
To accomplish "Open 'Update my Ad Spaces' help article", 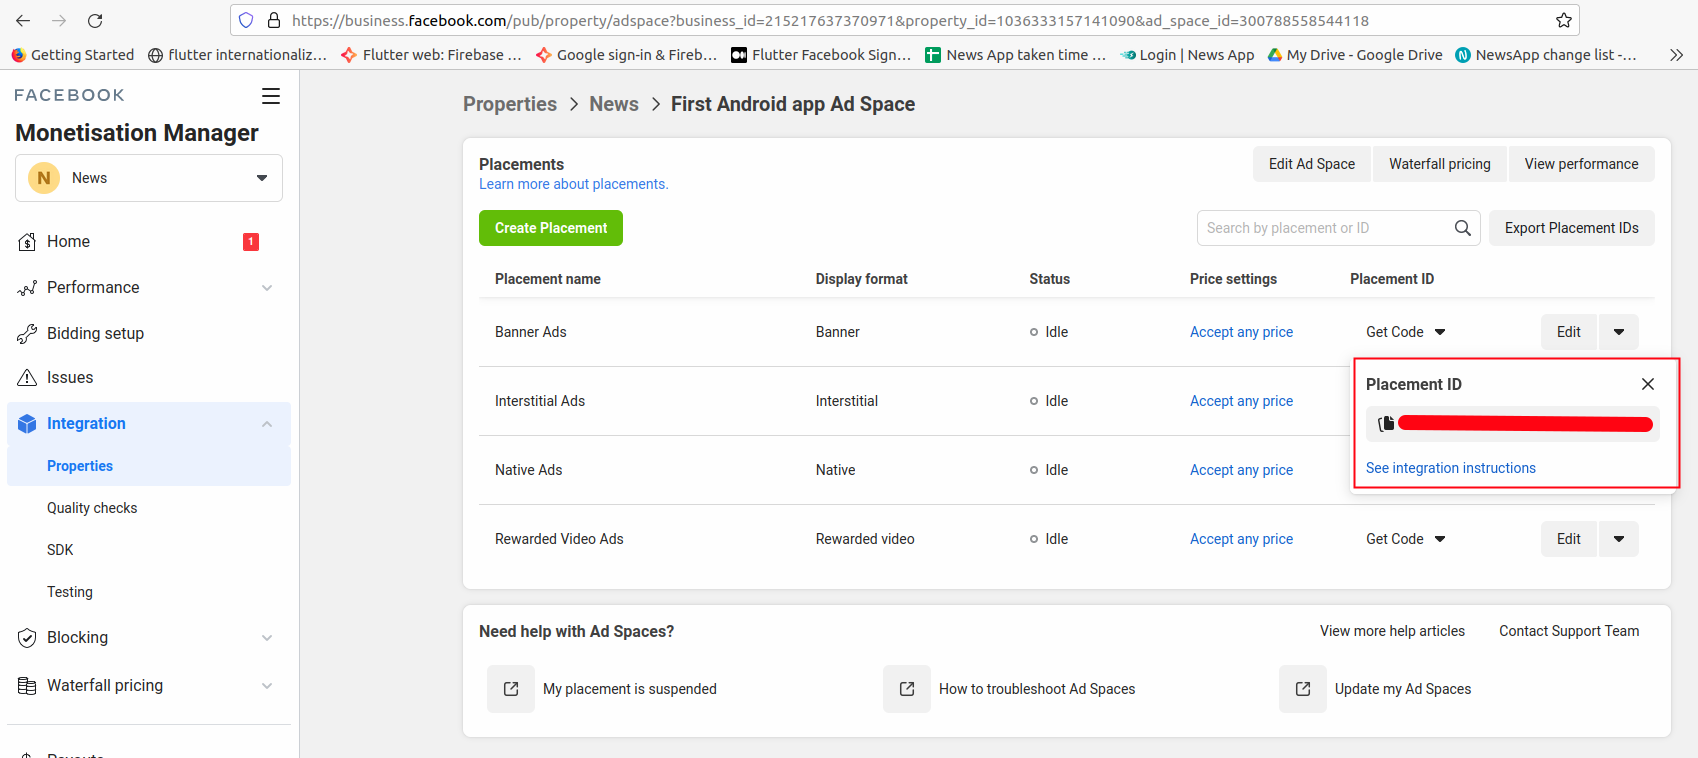I will (1402, 689).
